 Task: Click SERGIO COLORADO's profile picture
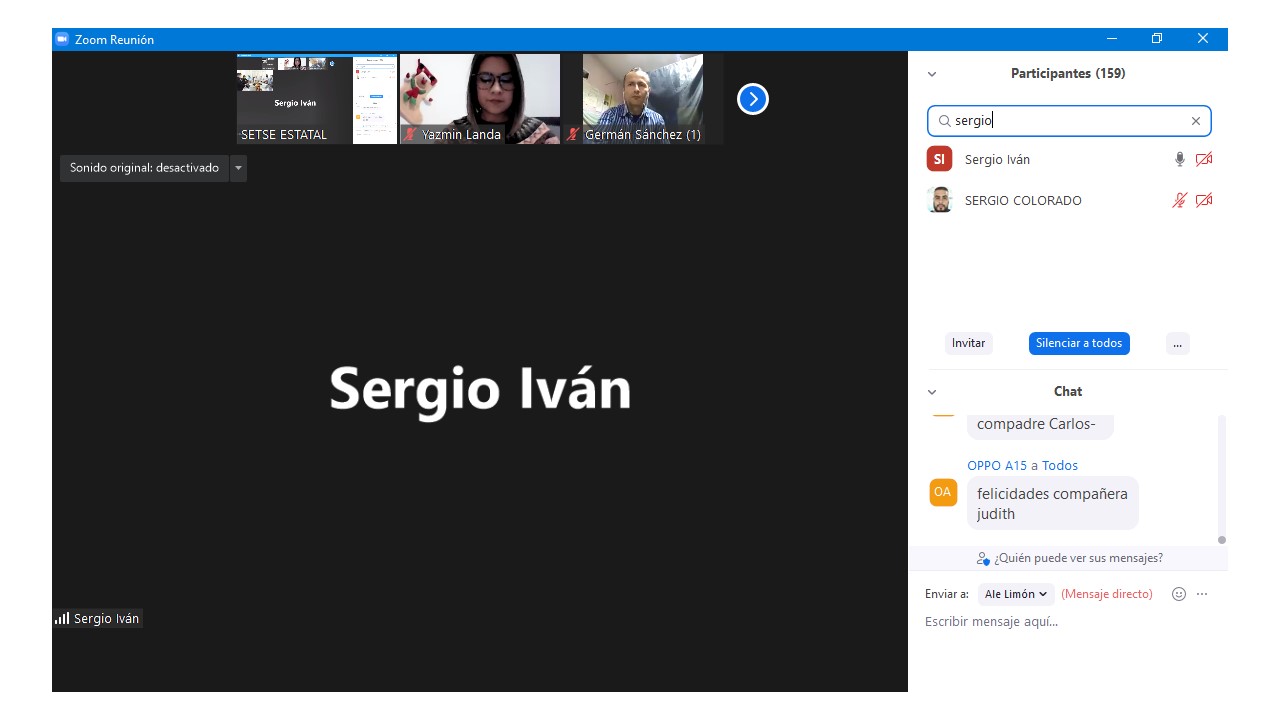939,200
